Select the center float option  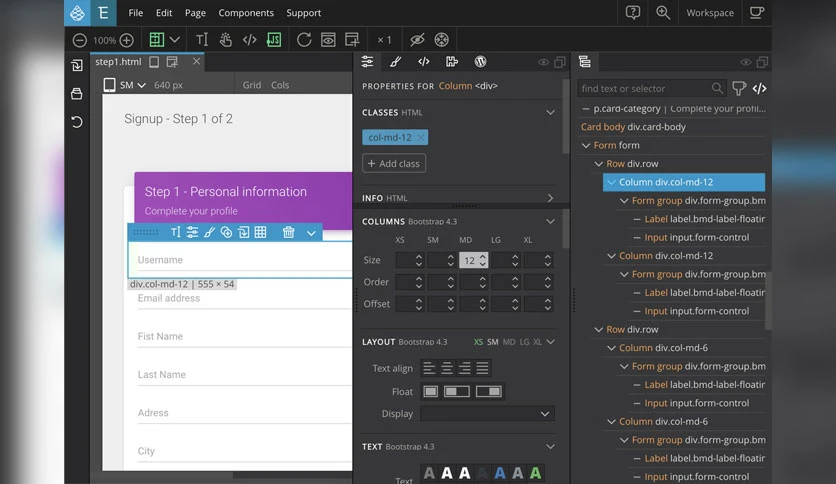[457, 392]
